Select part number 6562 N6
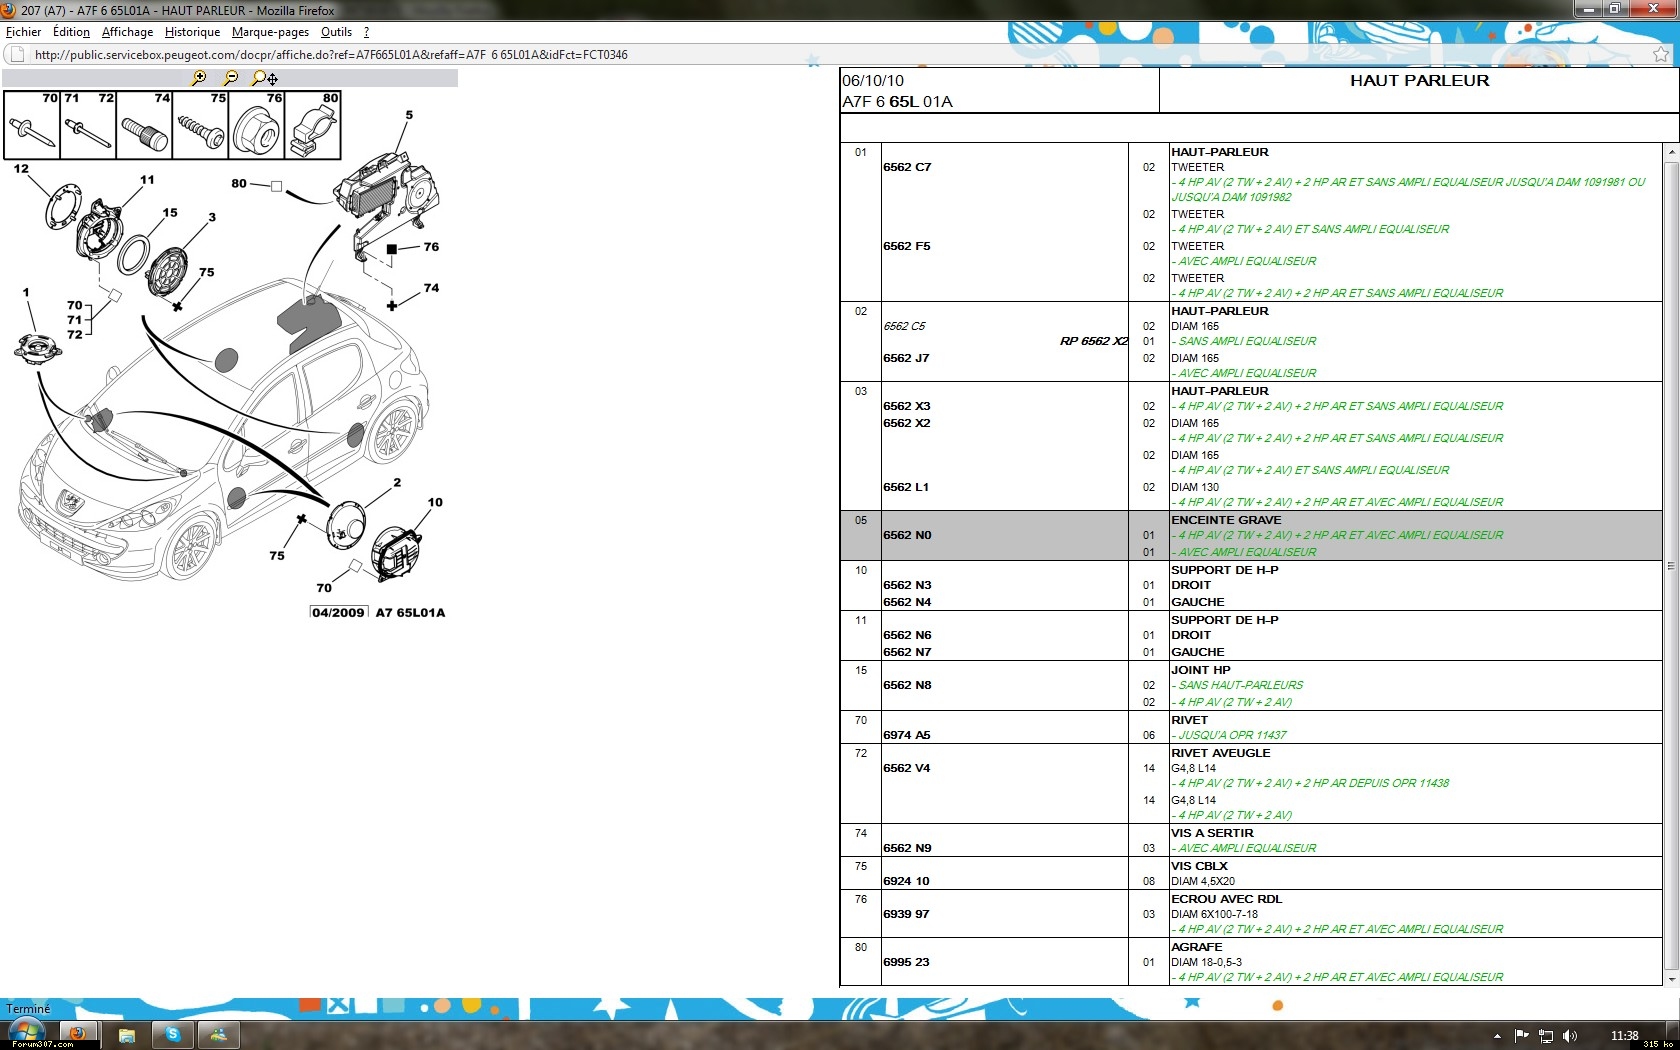Screen dimensions: 1680x1050 (x=907, y=635)
